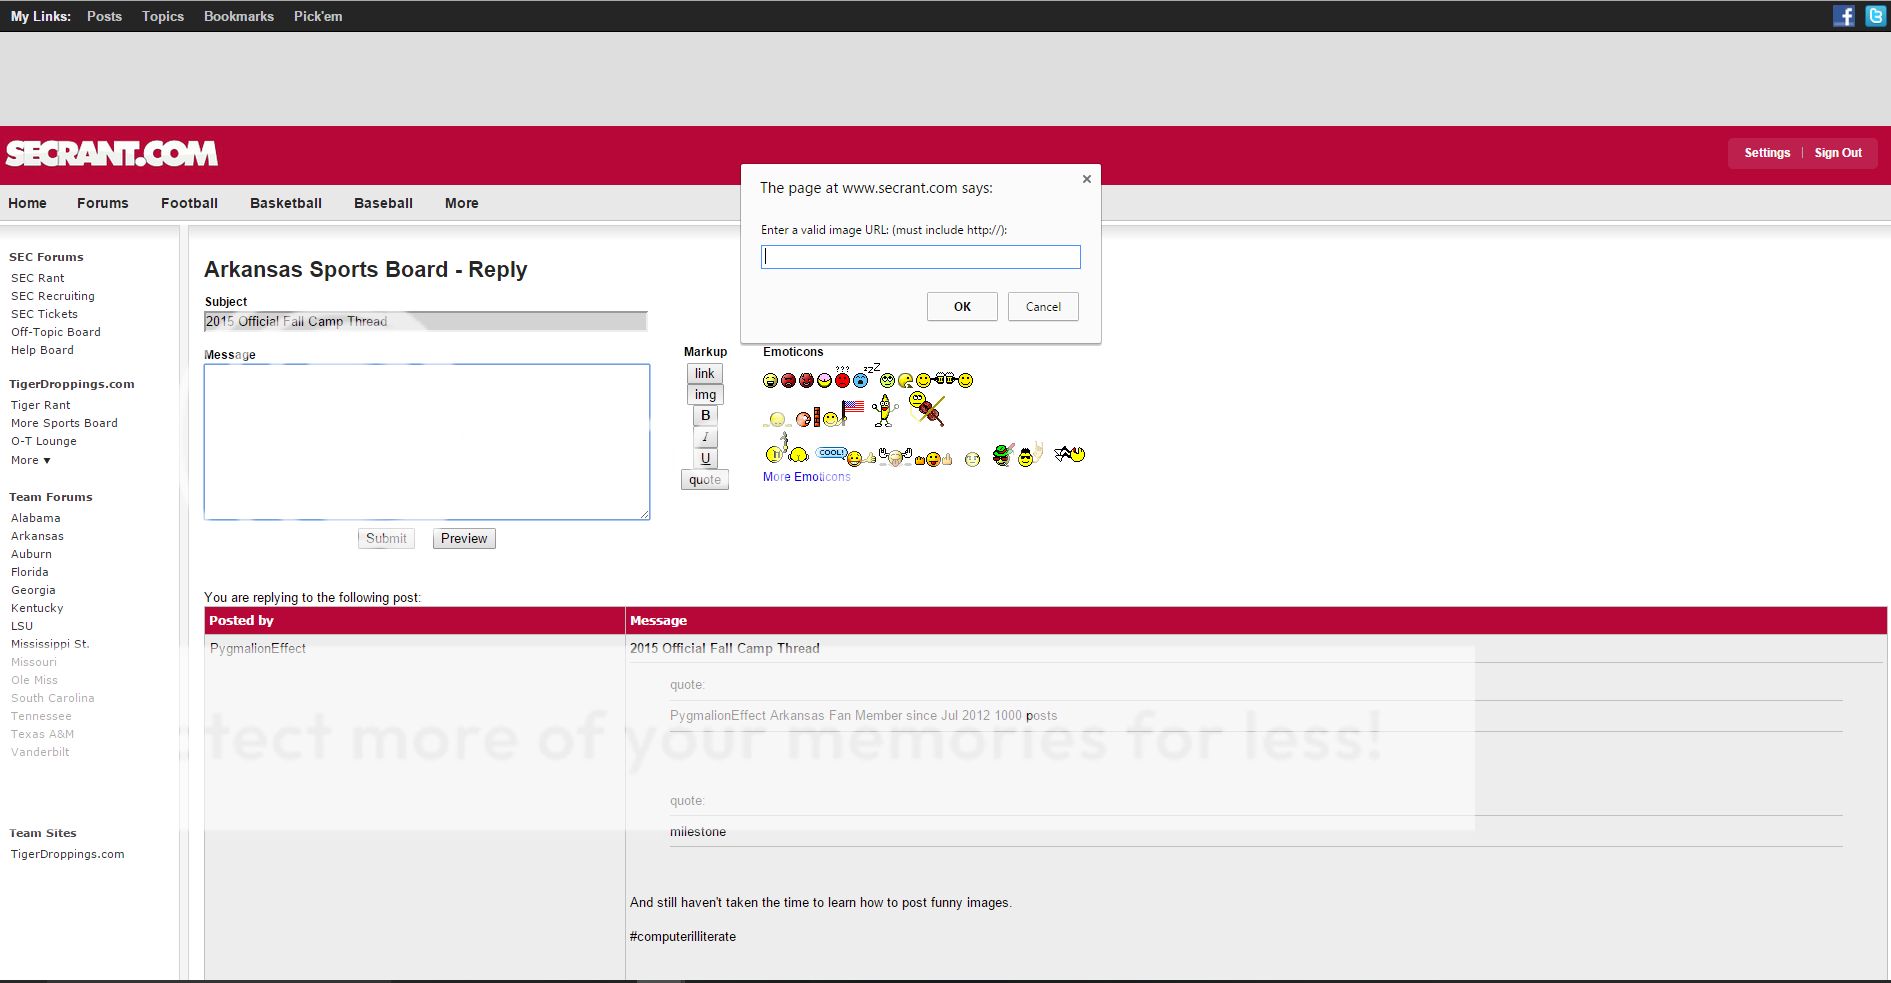Click the red devil emoticon
The width and height of the screenshot is (1891, 983).
tap(806, 380)
